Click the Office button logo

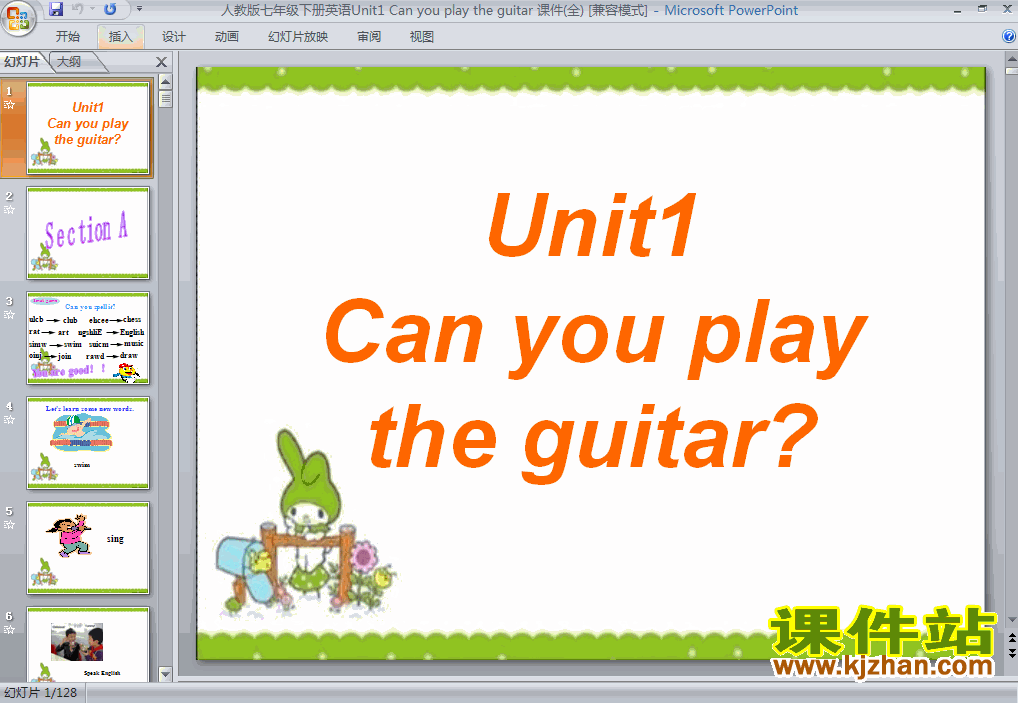(x=18, y=17)
